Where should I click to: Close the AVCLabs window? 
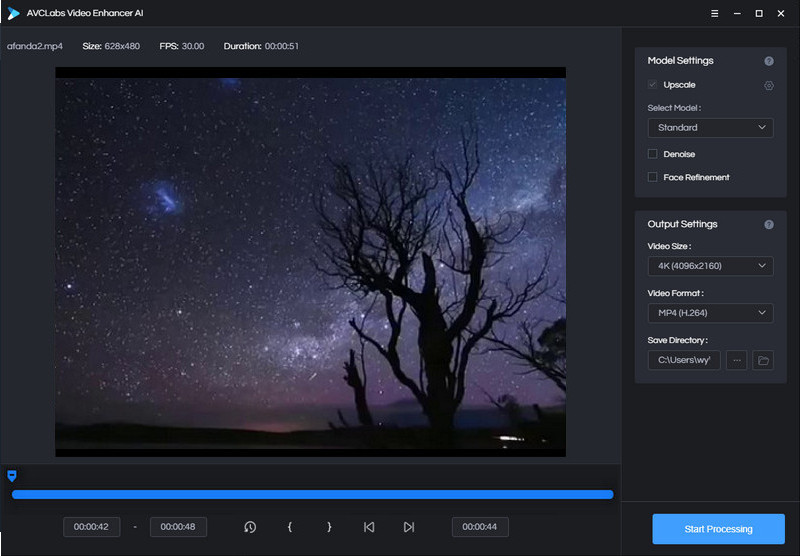tap(781, 14)
